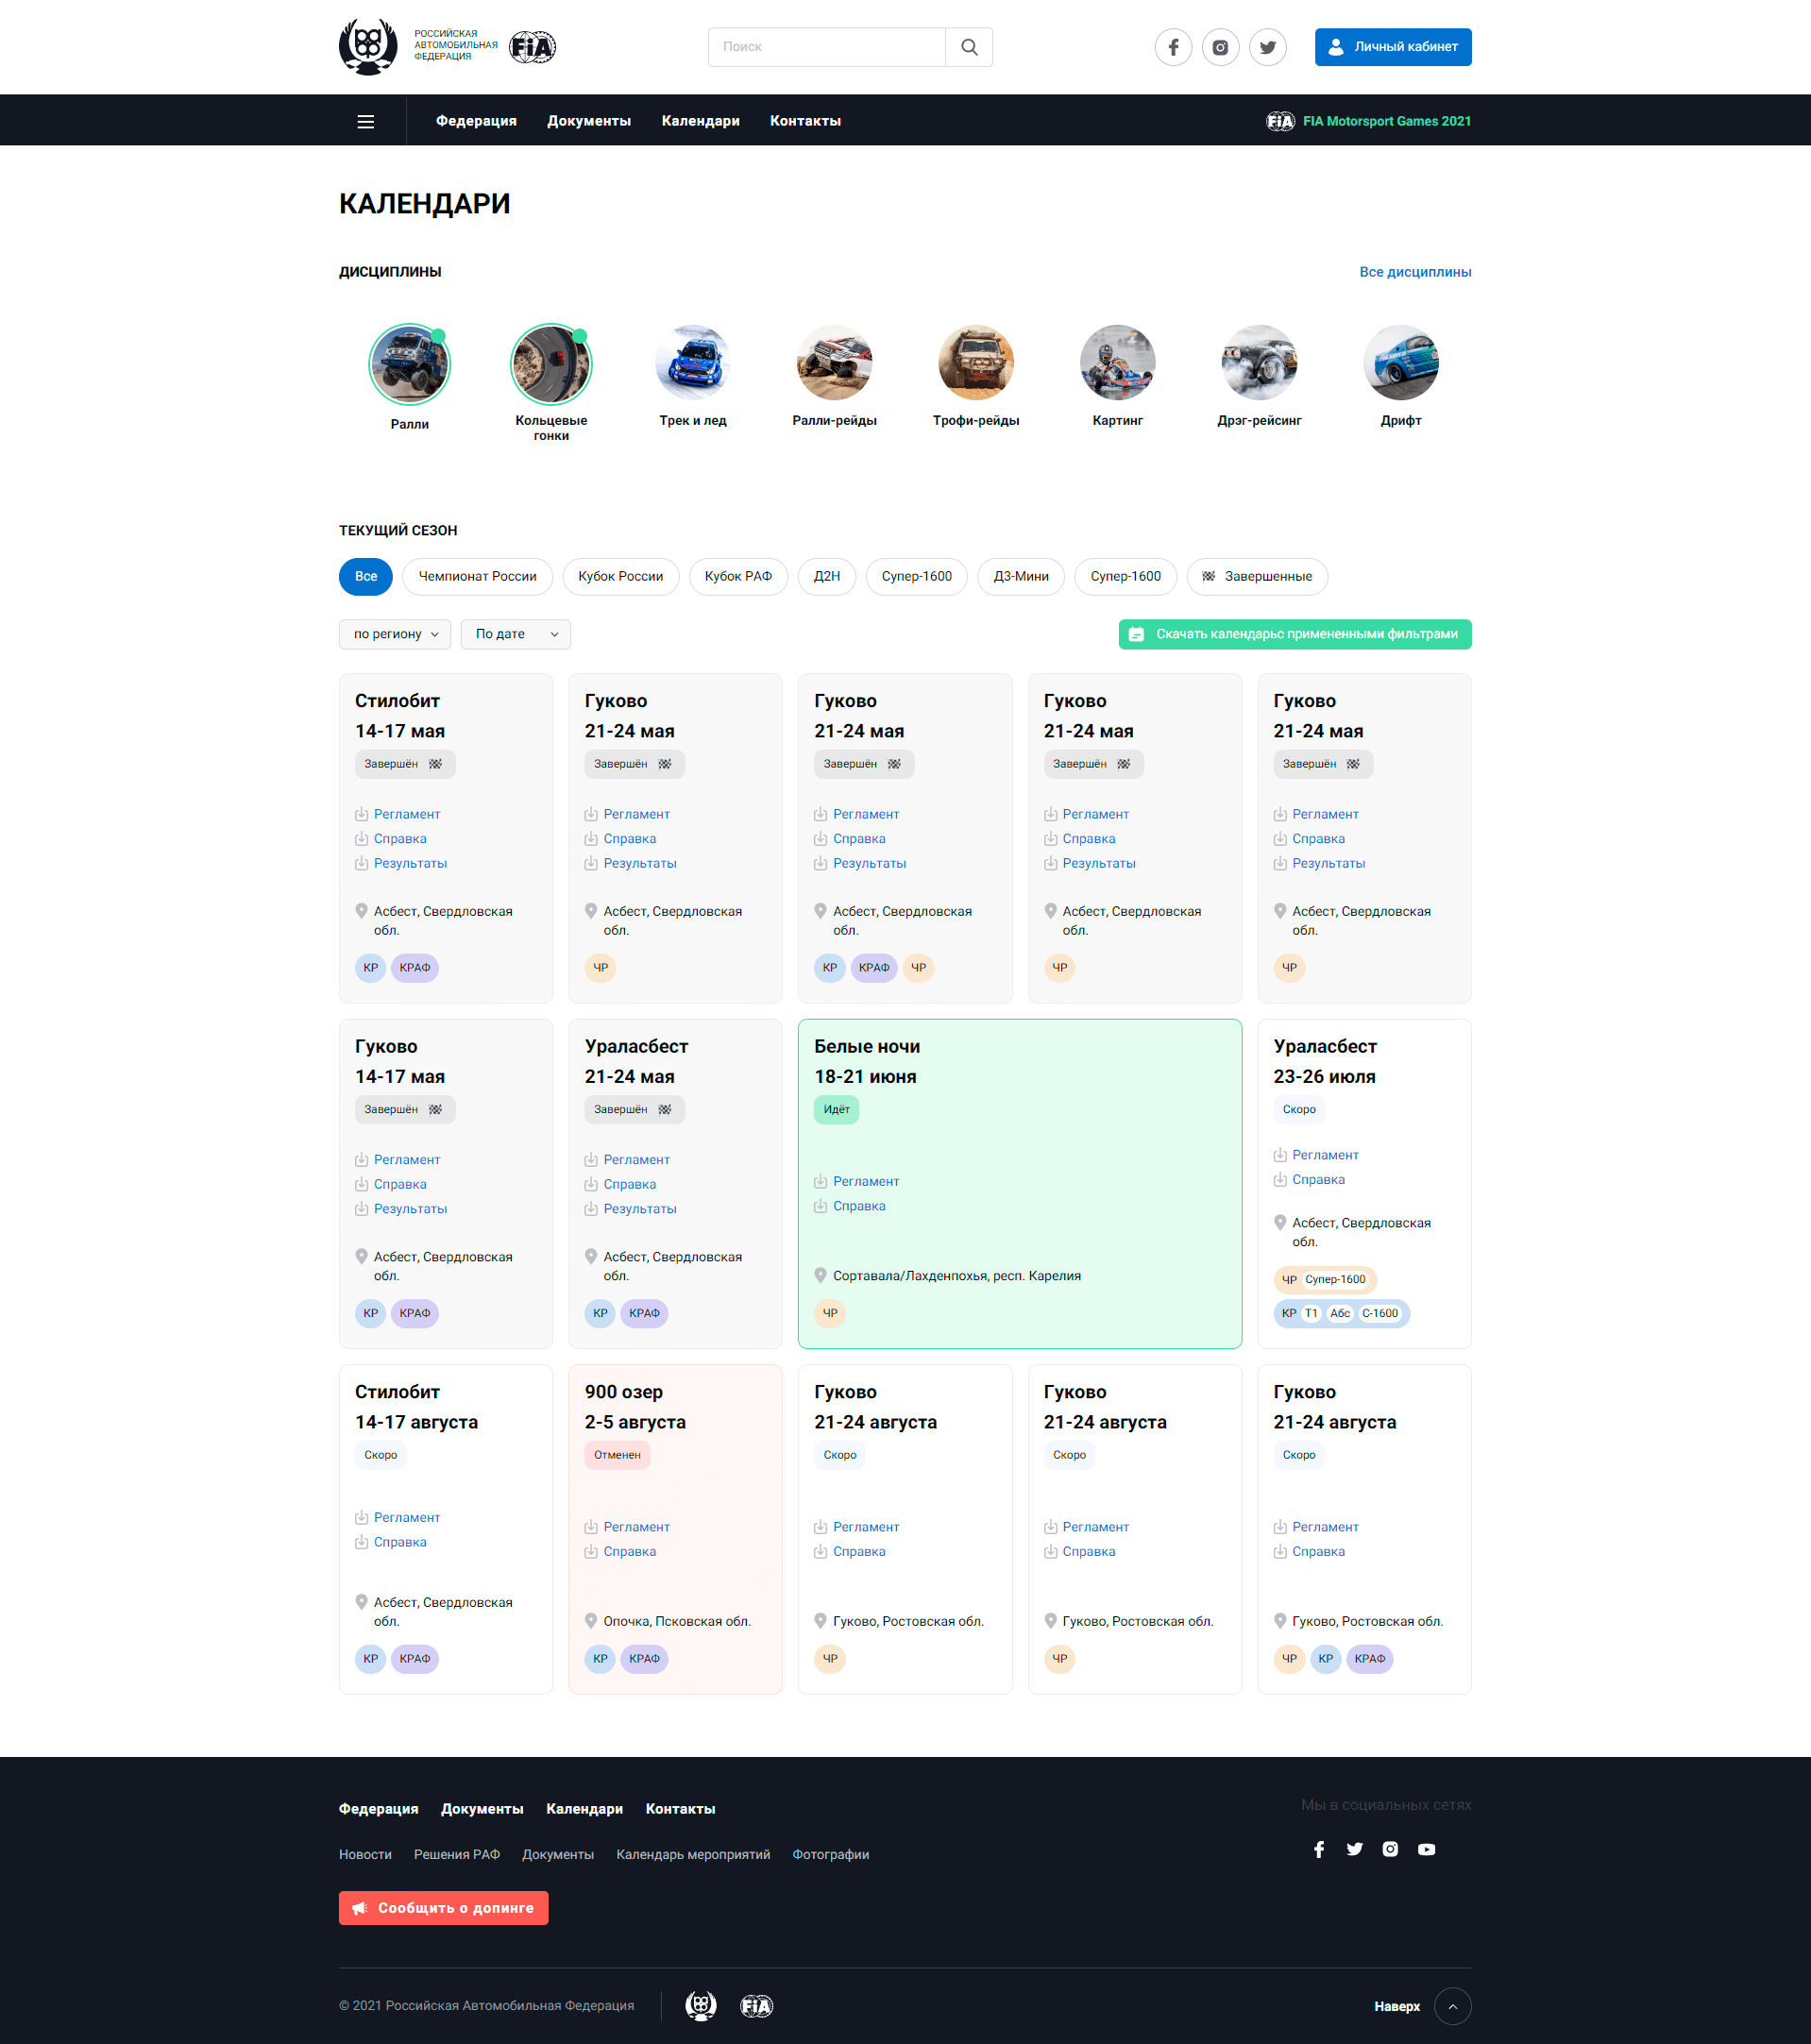Open Instagram icon in header

[1220, 47]
